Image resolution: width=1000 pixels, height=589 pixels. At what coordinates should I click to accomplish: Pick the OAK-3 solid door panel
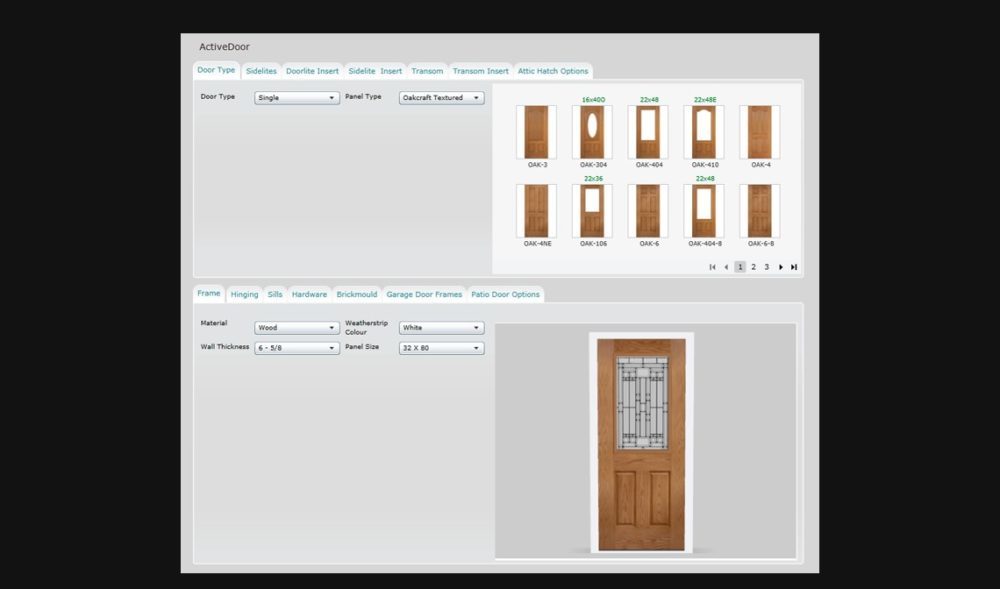click(x=537, y=132)
